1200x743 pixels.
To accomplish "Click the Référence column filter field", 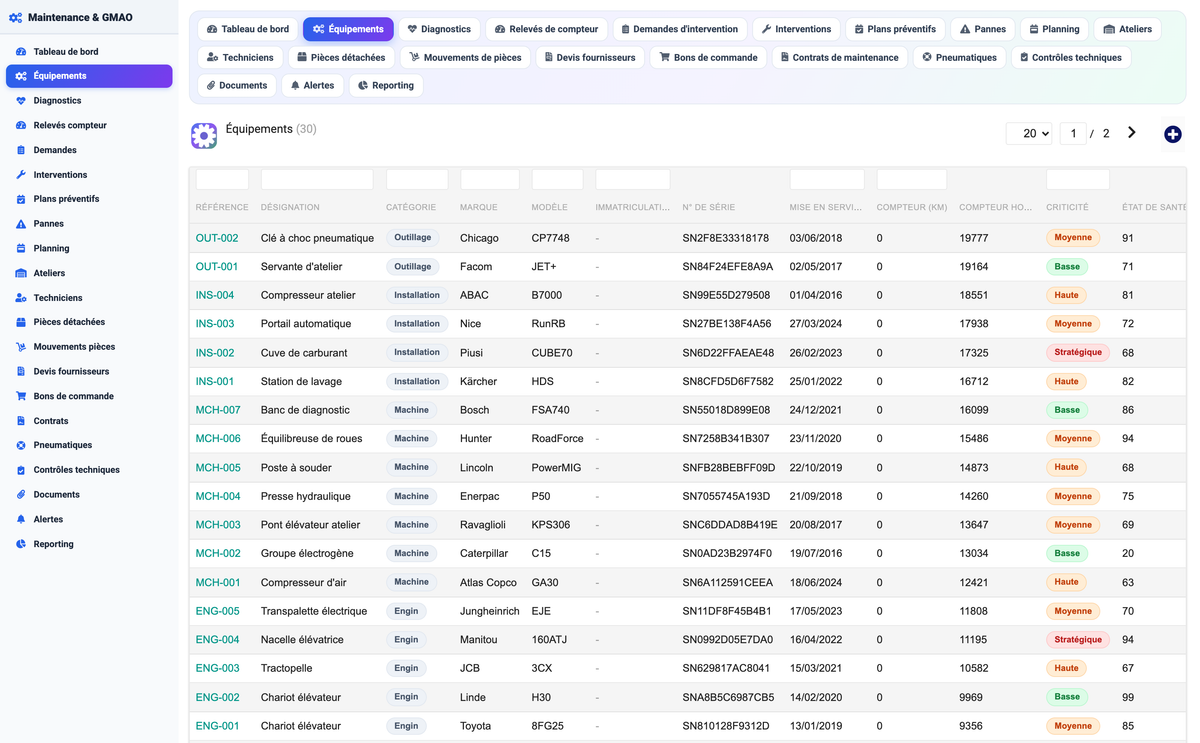I will tap(222, 179).
